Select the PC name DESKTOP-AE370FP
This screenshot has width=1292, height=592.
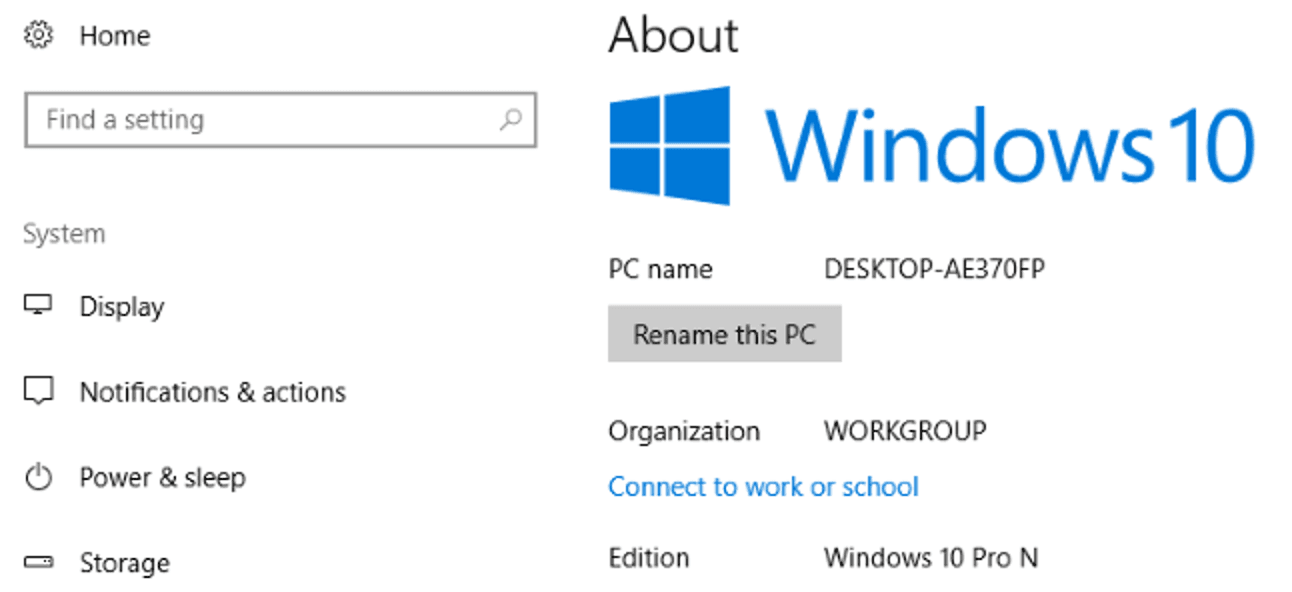coord(935,269)
